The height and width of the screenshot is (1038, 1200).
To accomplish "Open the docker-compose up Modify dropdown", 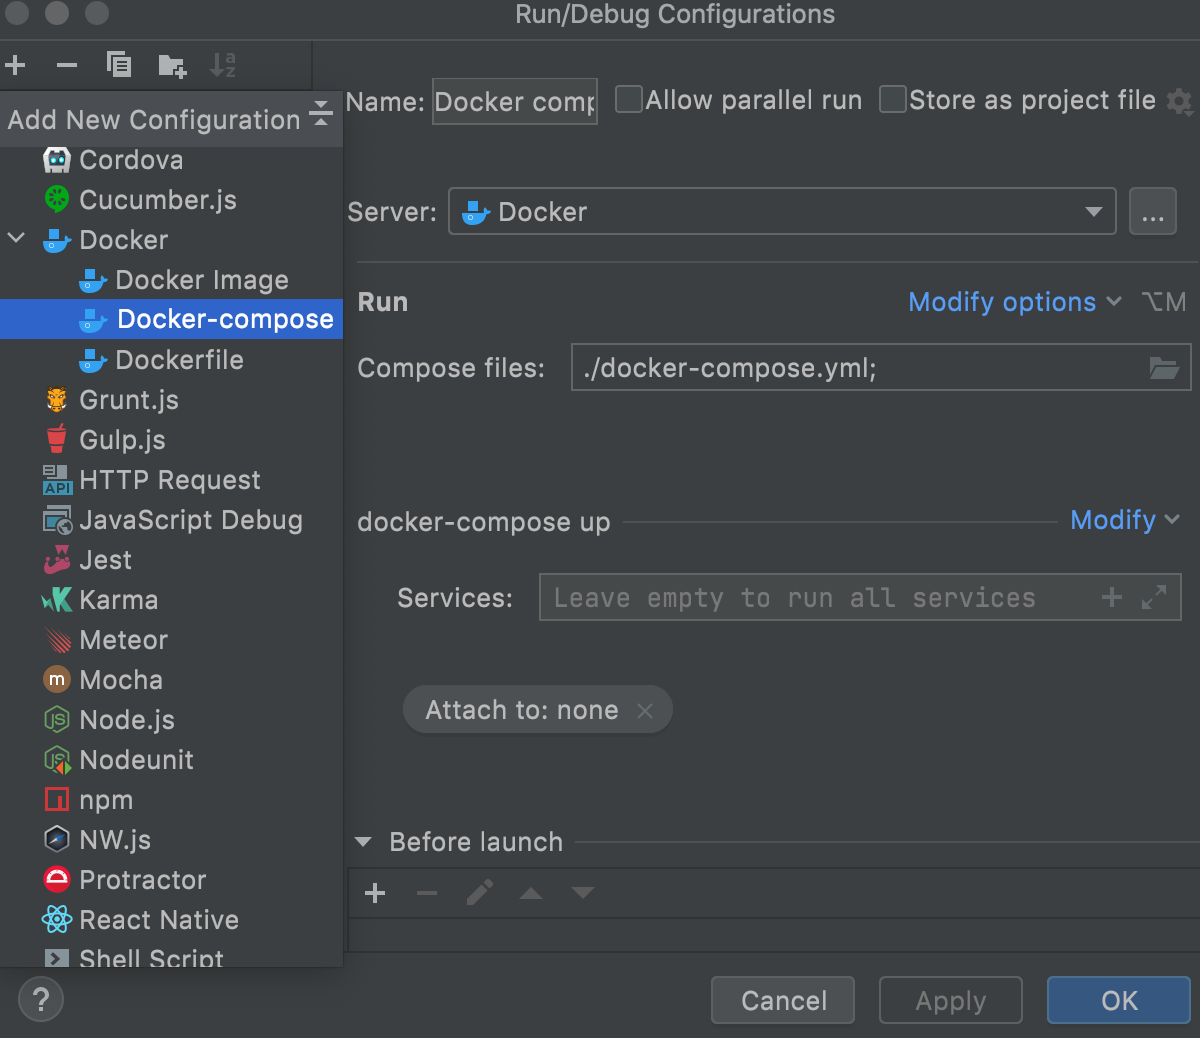I will 1125,520.
